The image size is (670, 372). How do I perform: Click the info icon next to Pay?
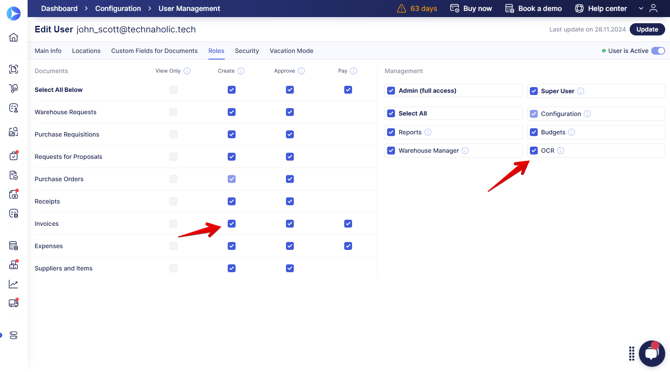pyautogui.click(x=353, y=71)
